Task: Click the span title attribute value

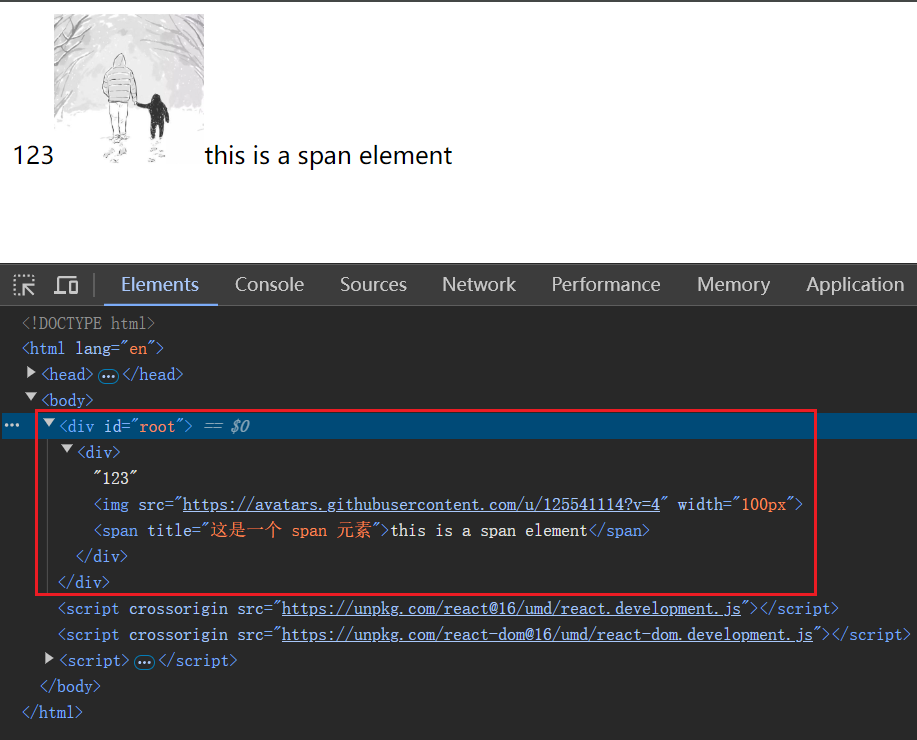Action: point(291,531)
